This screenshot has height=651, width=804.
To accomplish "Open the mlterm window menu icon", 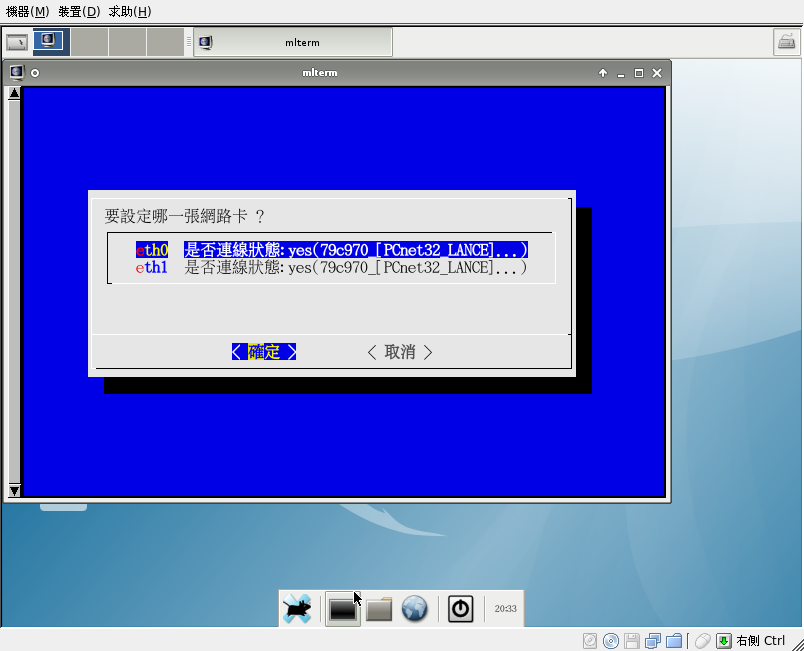I will click(16, 73).
